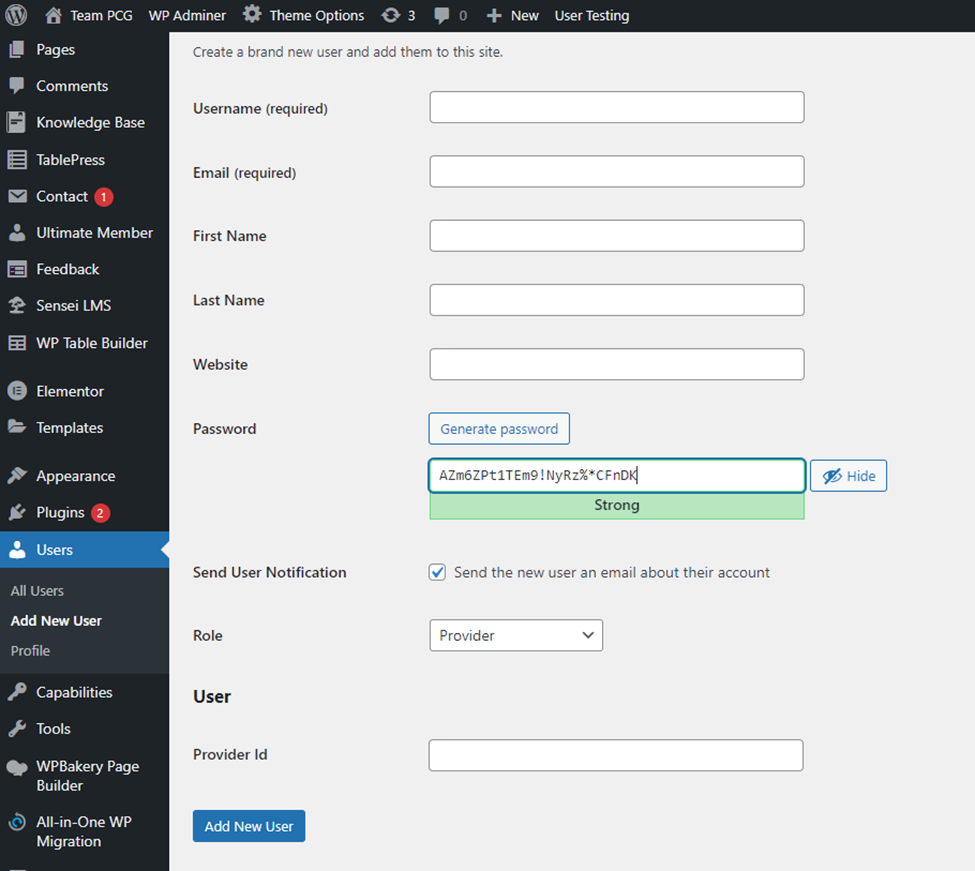Open the Plugins menu with 2 updates

coord(60,513)
